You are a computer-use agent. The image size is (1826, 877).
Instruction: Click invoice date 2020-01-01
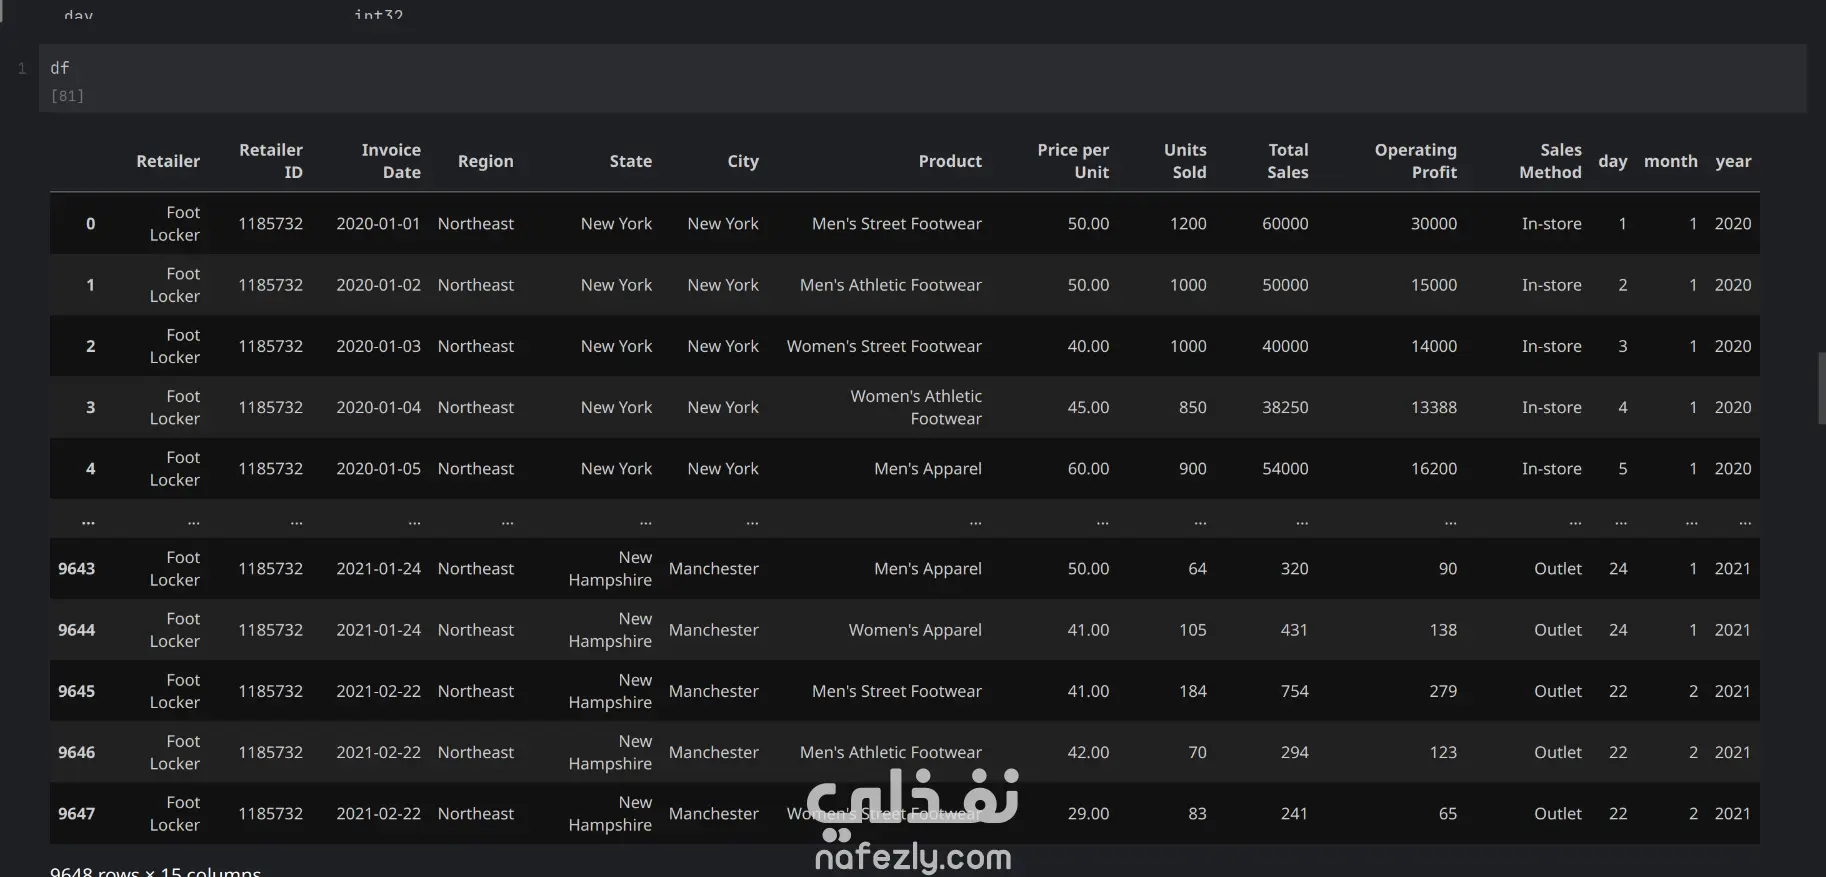[378, 224]
